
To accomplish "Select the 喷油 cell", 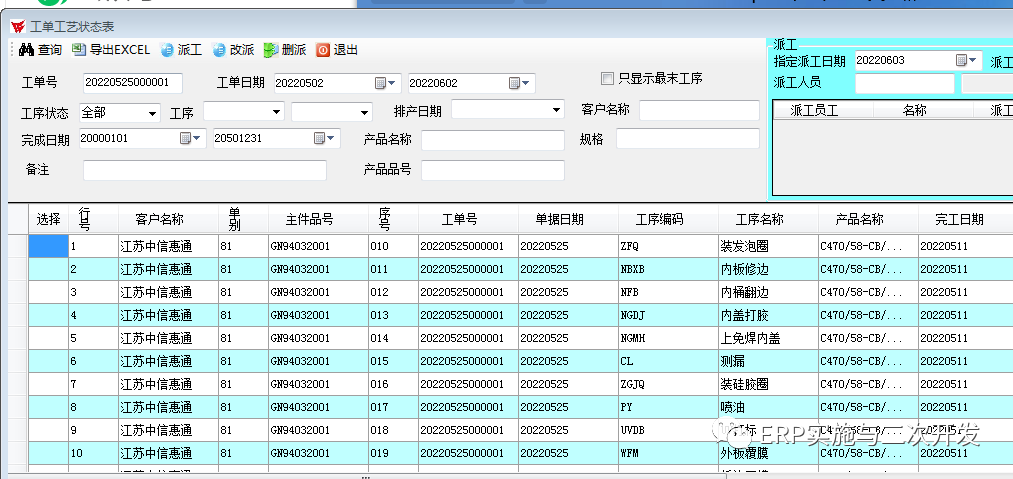I will (x=768, y=407).
